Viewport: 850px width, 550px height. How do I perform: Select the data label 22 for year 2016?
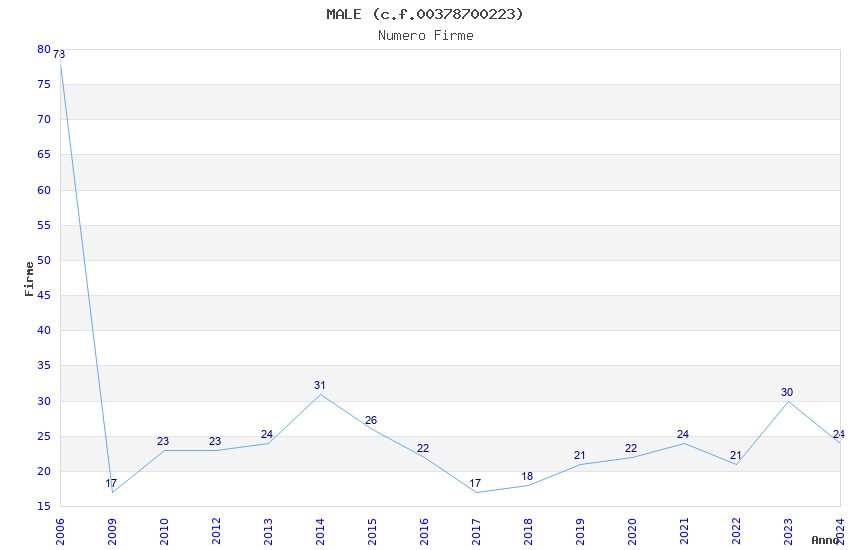tap(423, 448)
